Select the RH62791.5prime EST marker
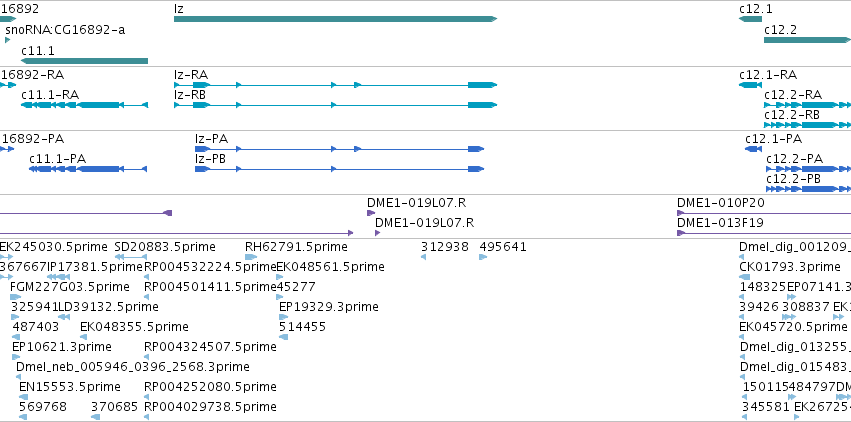This screenshot has width=851, height=422. pos(251,257)
